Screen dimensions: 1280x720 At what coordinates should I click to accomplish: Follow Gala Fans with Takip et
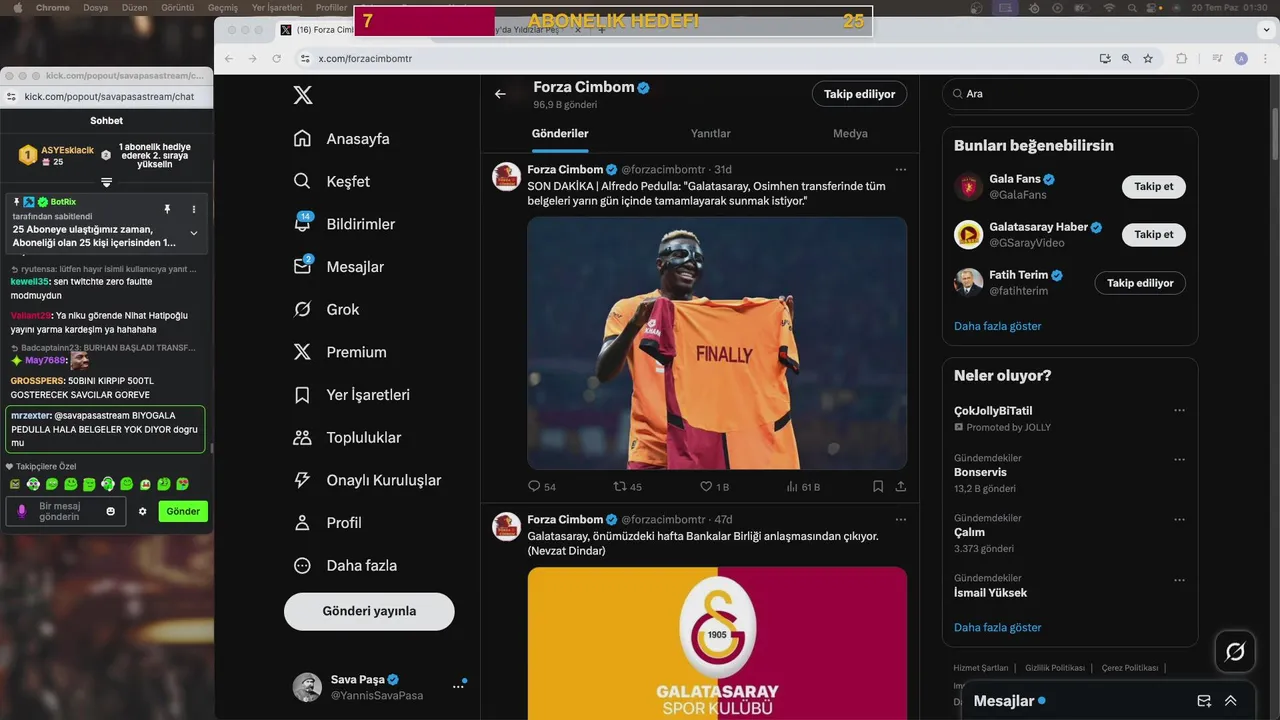1154,186
